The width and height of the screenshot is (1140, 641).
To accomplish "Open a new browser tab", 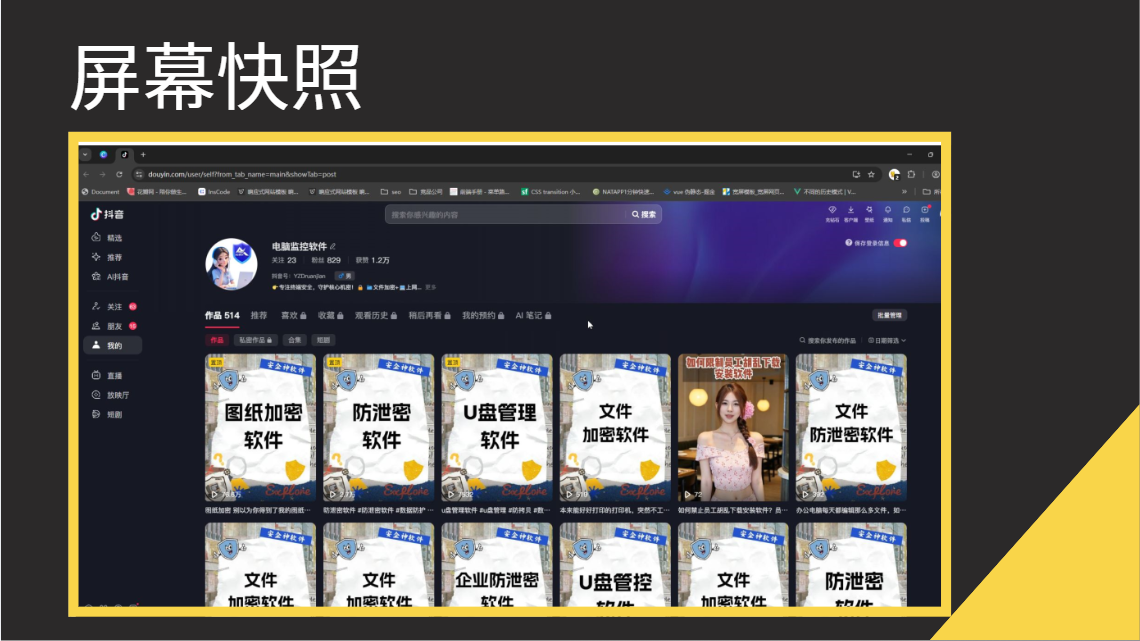I will (143, 155).
